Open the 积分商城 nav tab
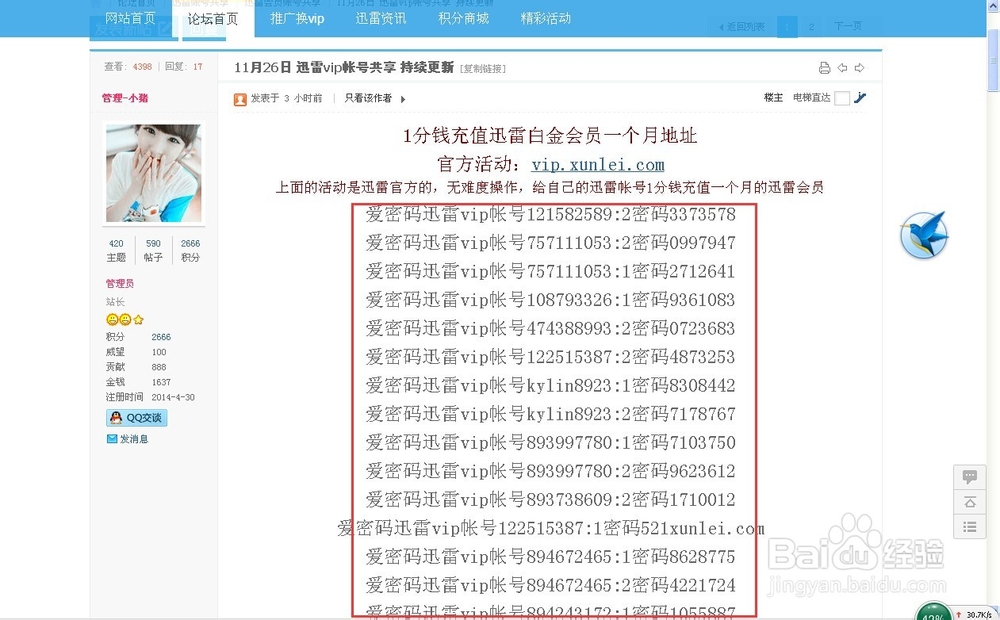Viewport: 1000px width, 620px height. 464,18
